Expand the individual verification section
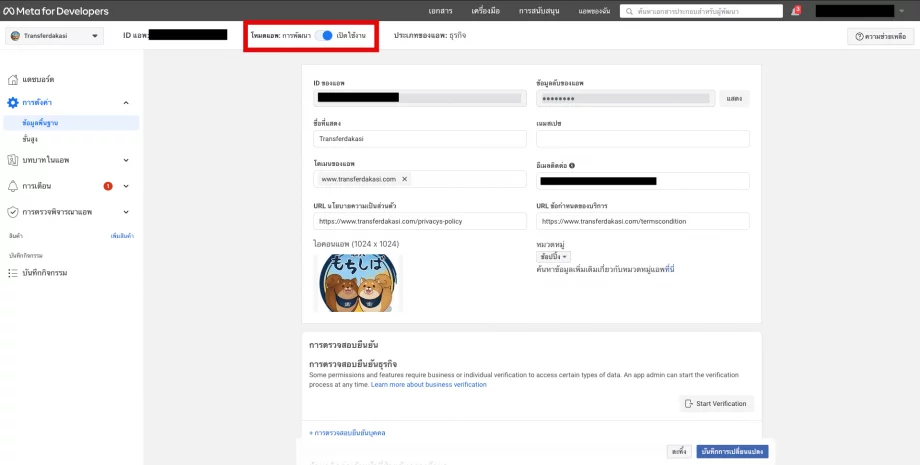 point(347,433)
